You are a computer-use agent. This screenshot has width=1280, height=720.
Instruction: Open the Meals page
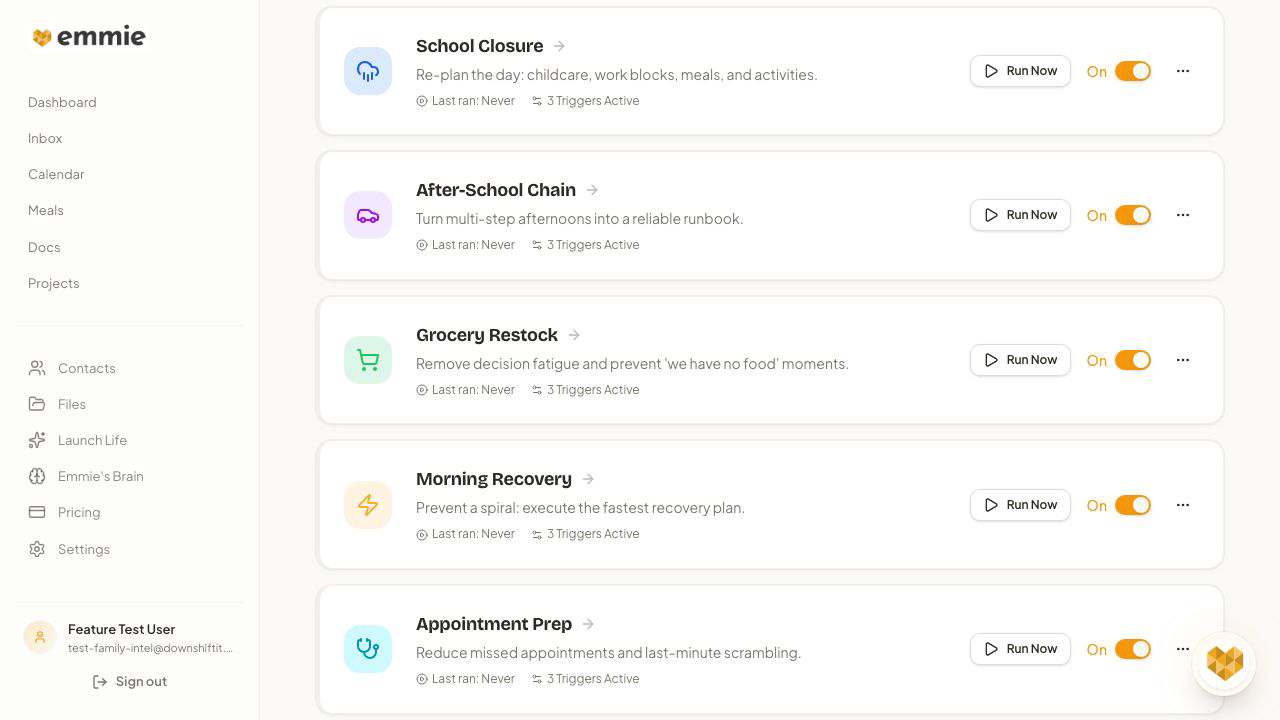[45, 210]
